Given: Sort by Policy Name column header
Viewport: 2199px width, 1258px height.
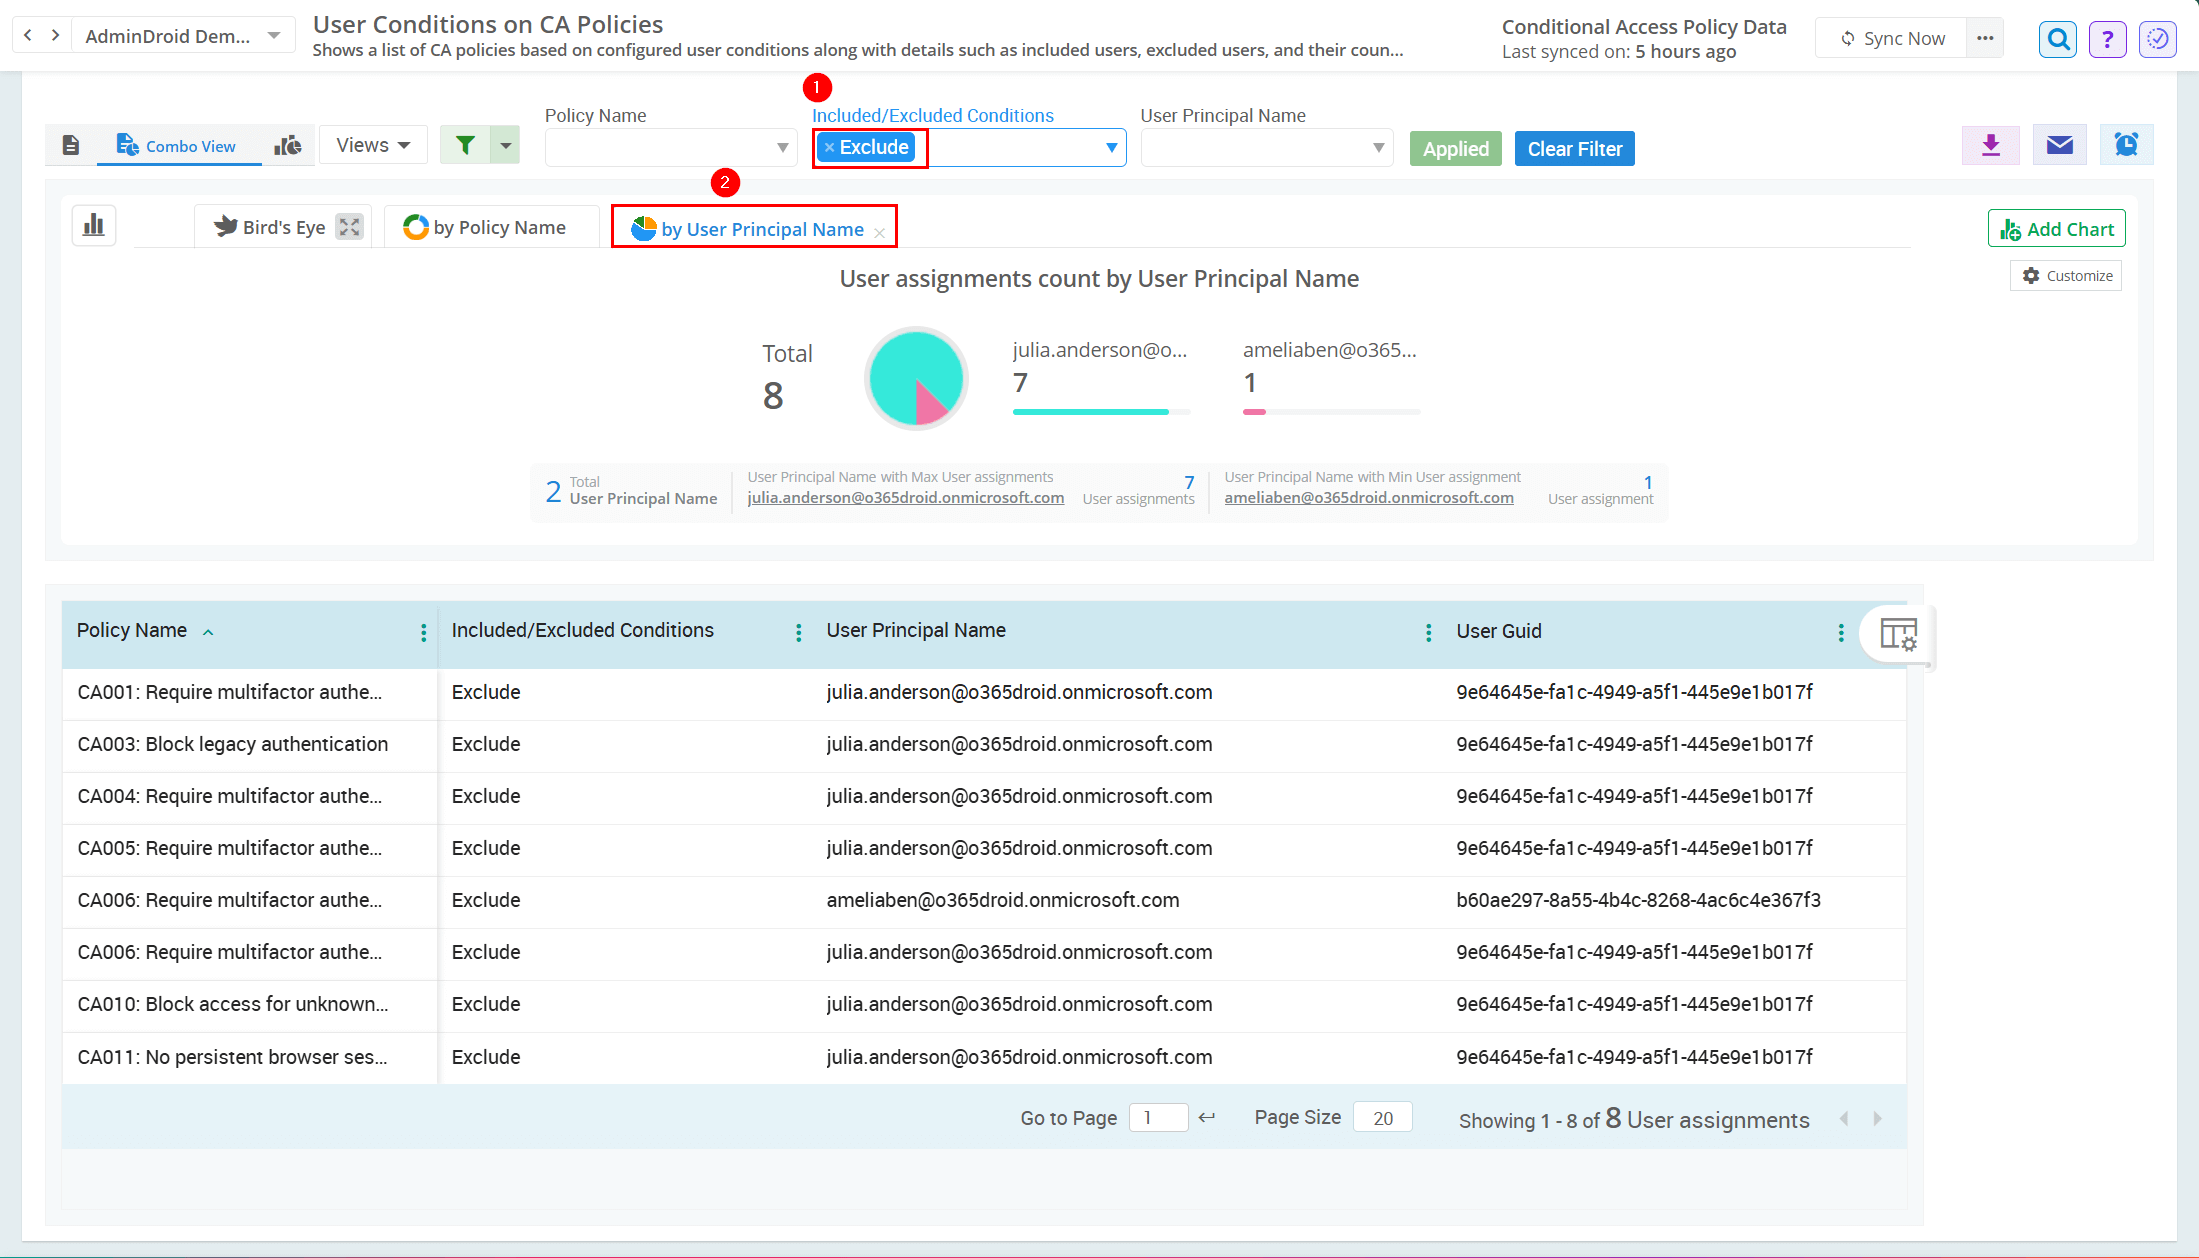Looking at the screenshot, I should 132,630.
